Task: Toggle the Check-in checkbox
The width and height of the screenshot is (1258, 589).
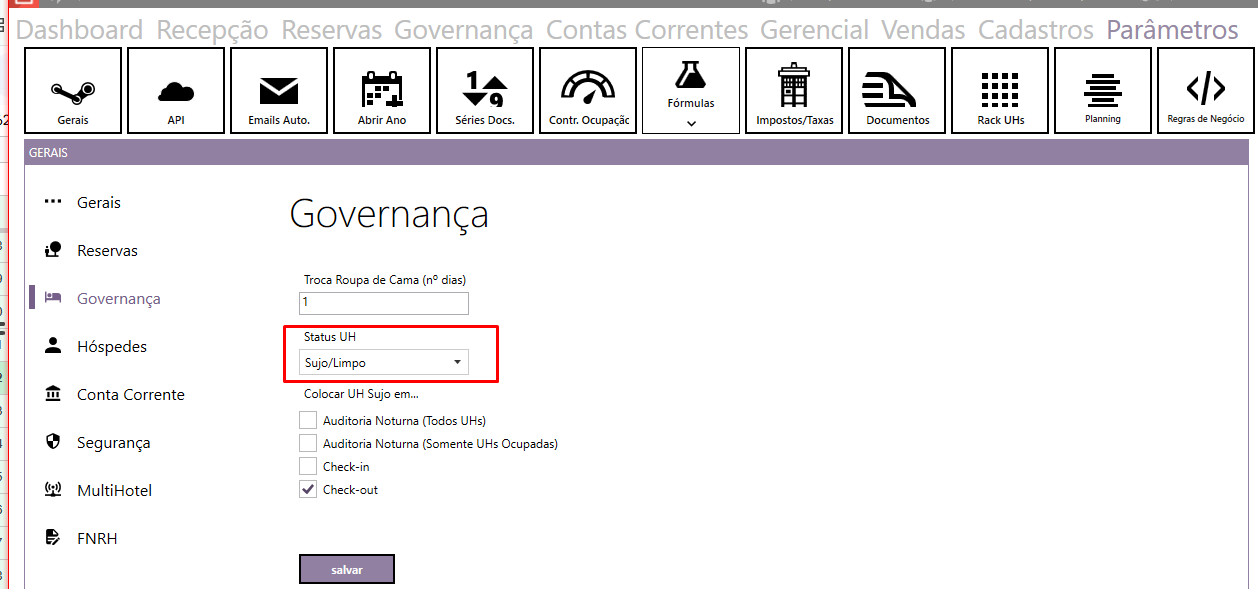Action: (308, 466)
